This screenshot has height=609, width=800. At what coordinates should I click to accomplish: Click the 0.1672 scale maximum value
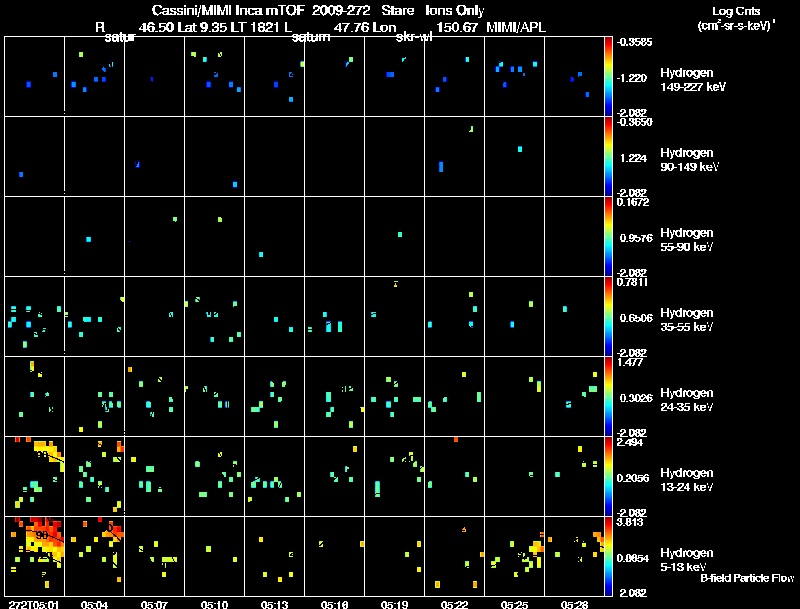(x=633, y=202)
